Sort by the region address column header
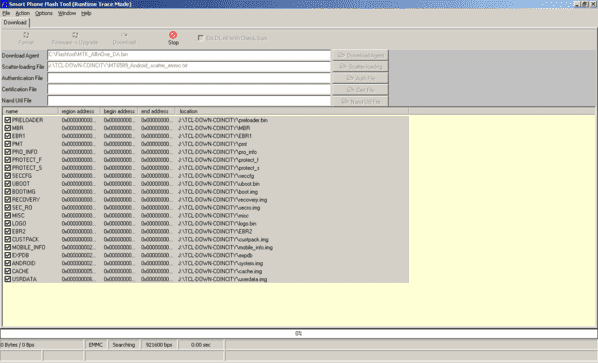This screenshot has width=598, height=363. (x=79, y=111)
